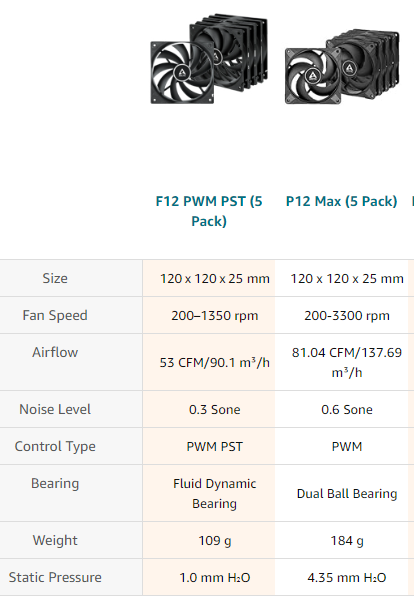414x600 pixels.
Task: Click the Airflow row label
Action: (x=55, y=352)
